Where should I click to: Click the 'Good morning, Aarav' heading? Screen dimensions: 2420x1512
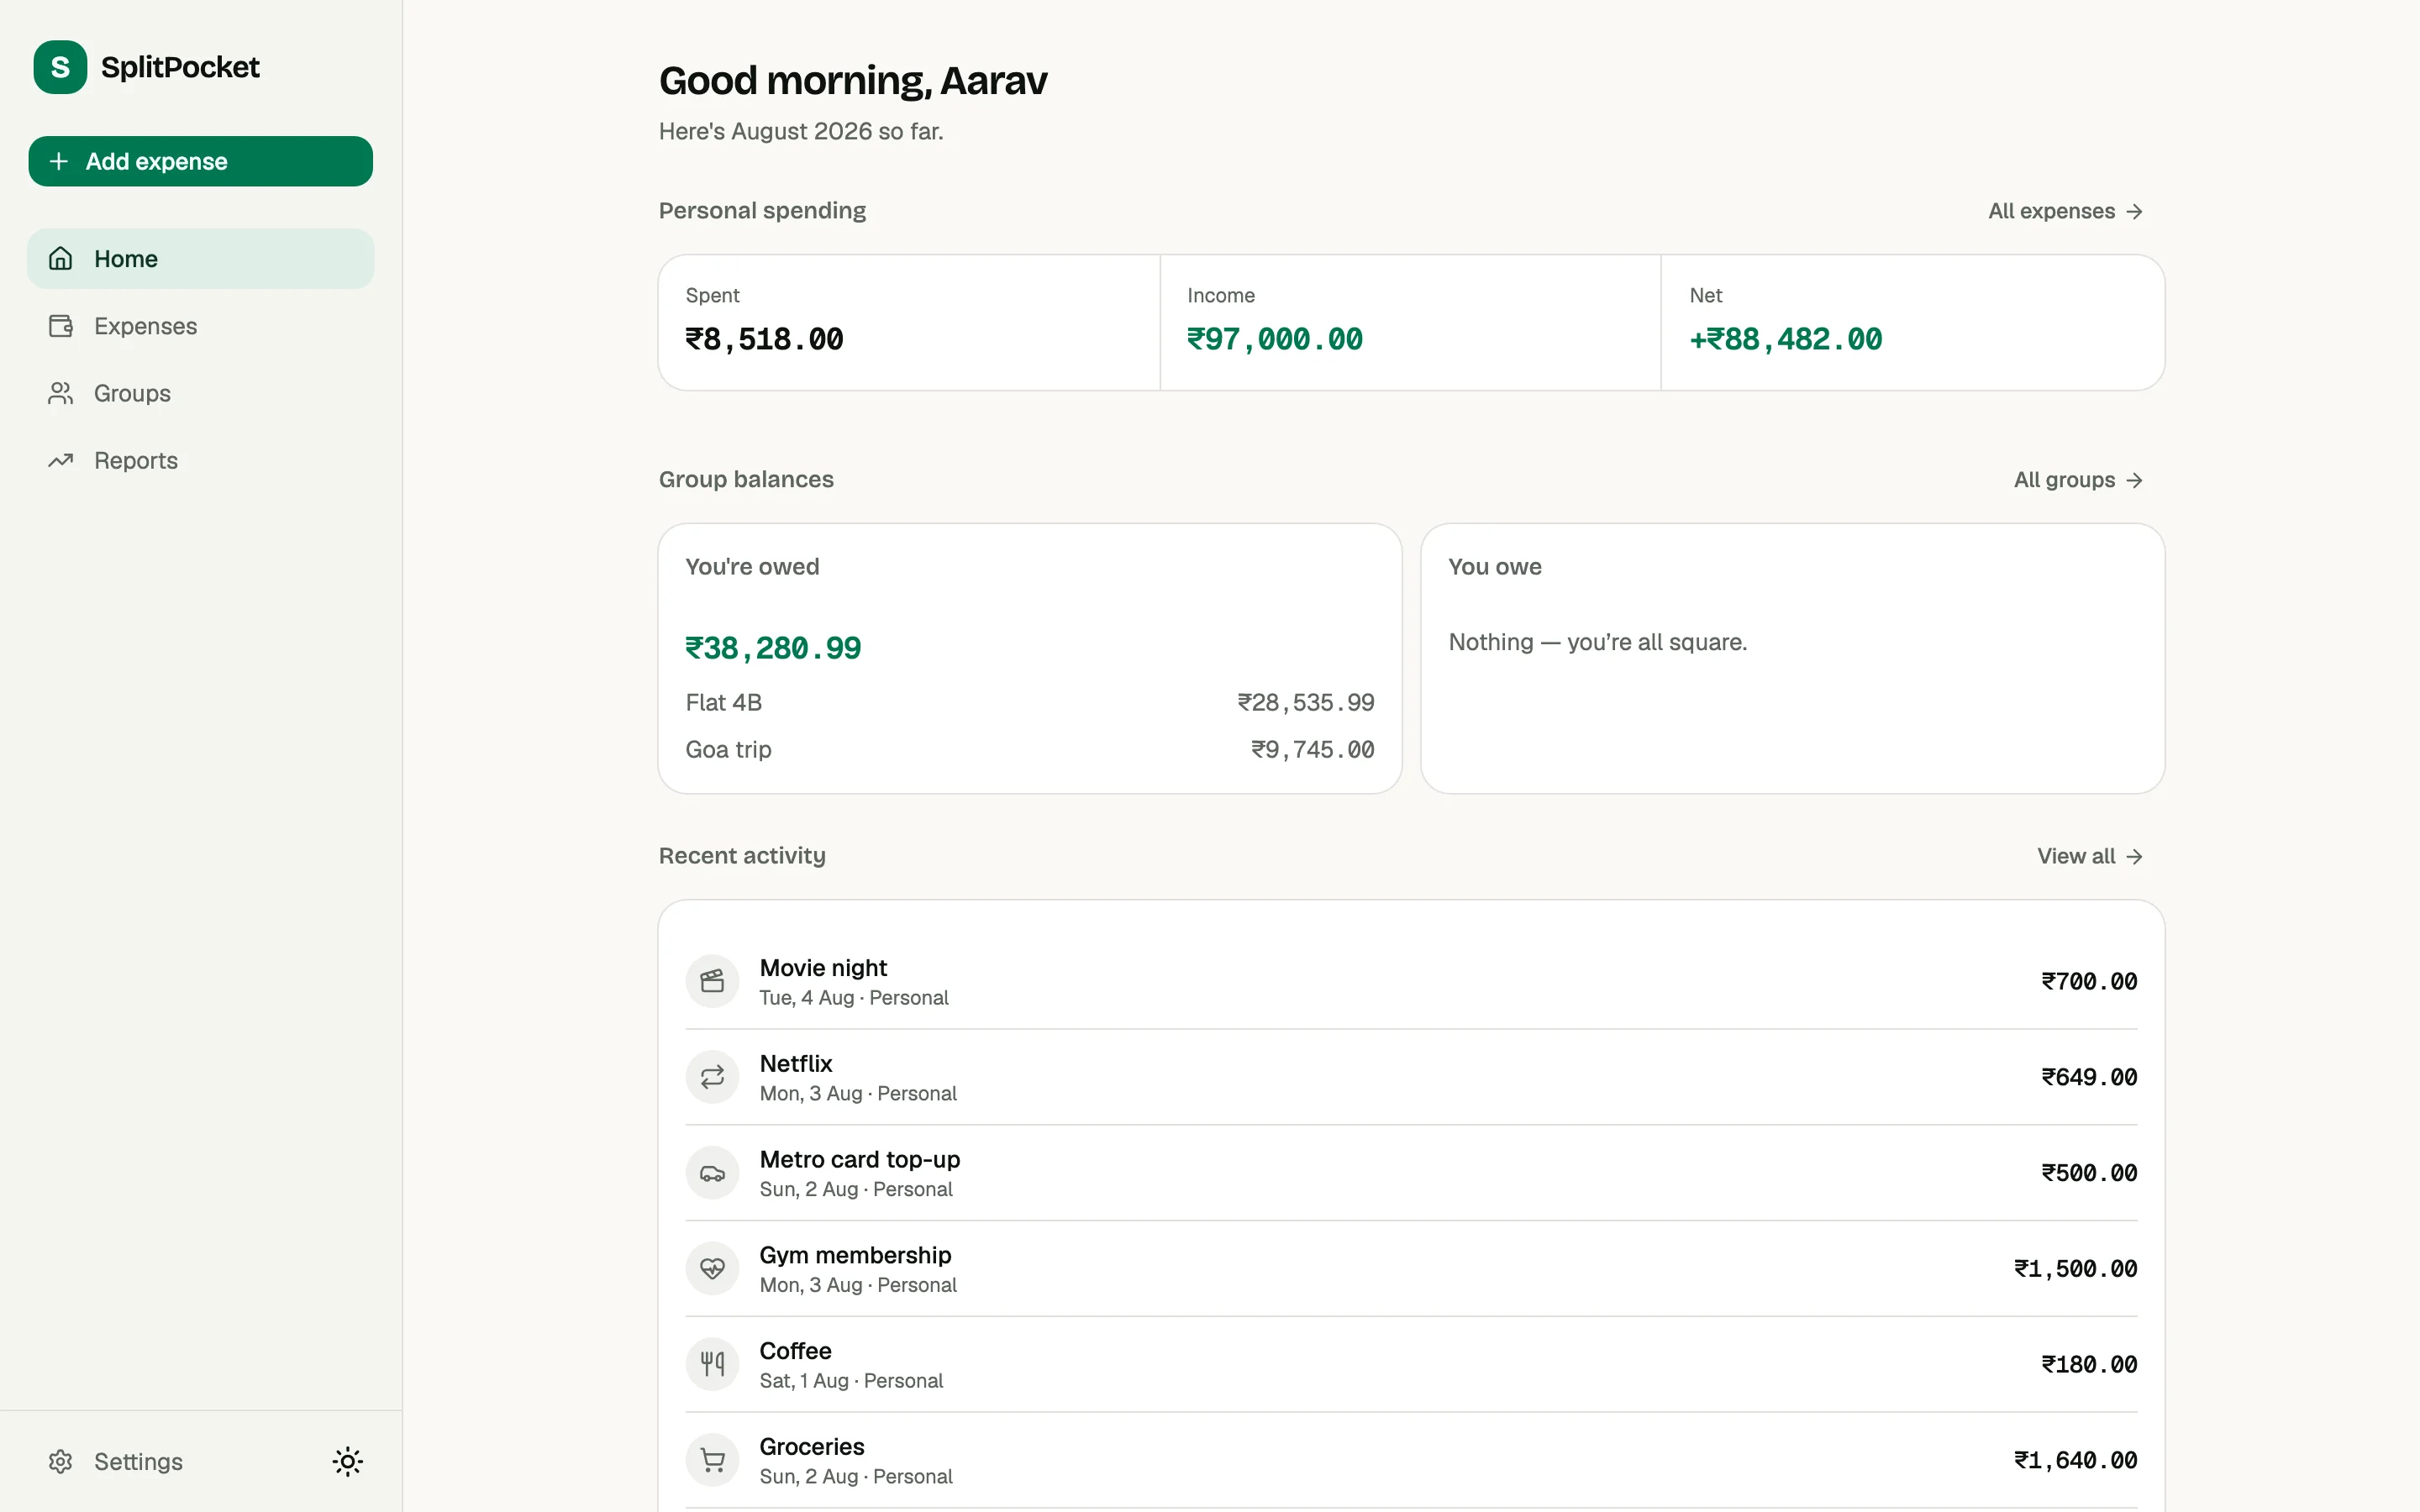coord(853,81)
